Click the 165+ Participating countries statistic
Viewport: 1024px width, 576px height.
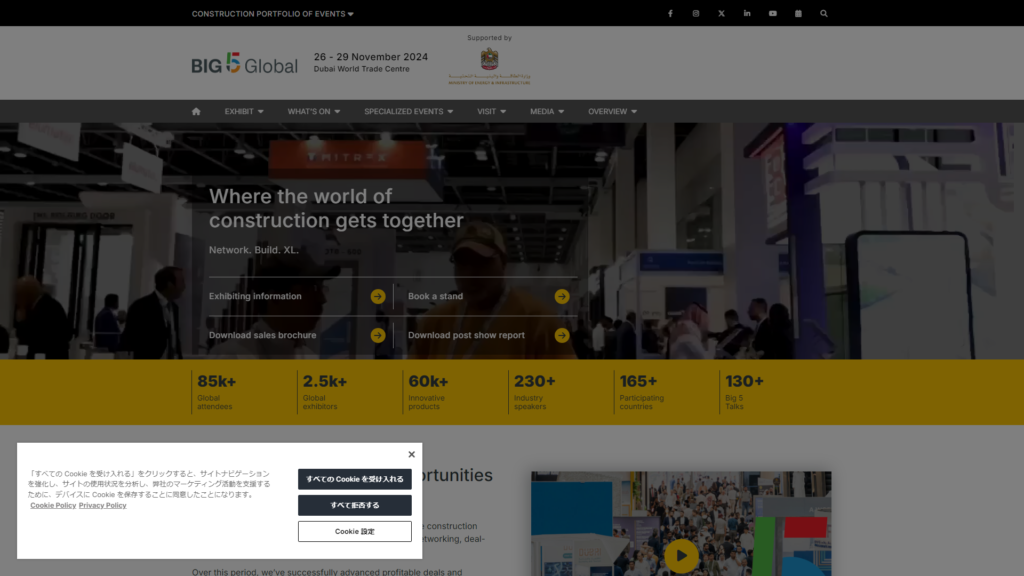642,392
